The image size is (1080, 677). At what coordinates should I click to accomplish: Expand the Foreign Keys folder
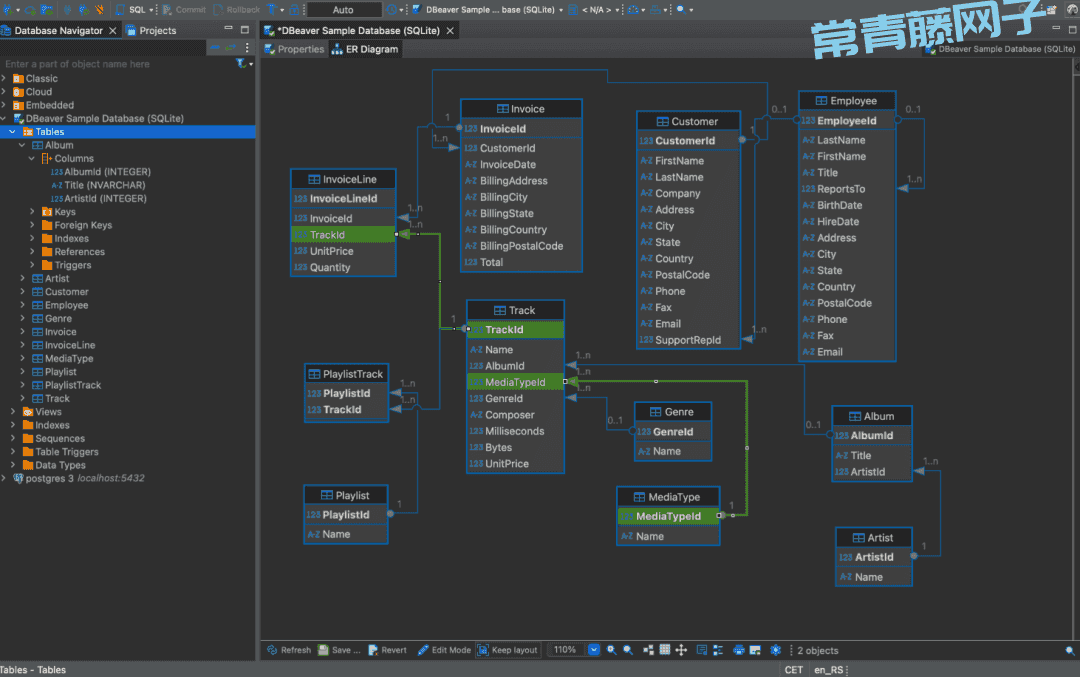[x=32, y=225]
